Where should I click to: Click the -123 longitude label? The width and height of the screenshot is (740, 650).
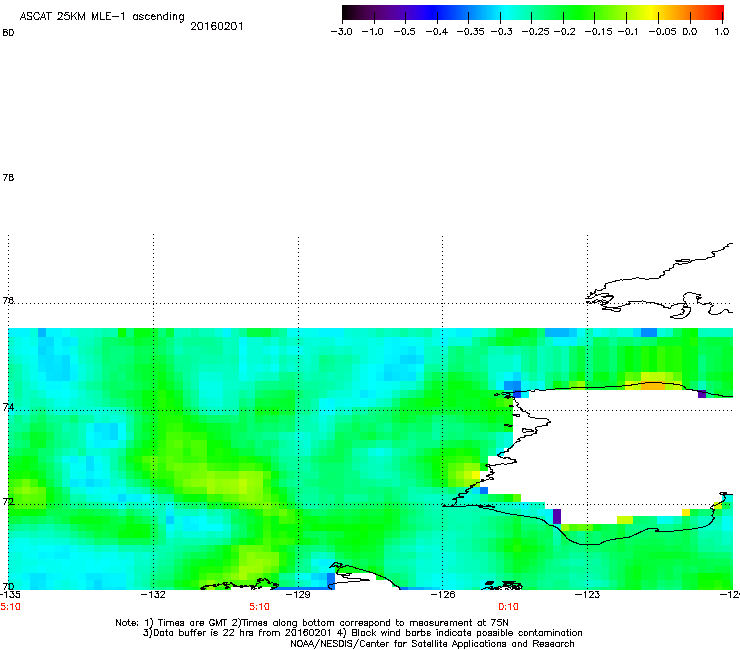pyautogui.click(x=587, y=595)
